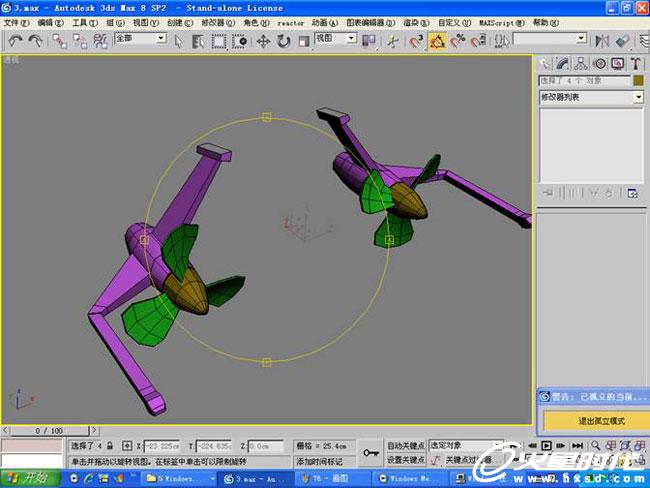Viewport: 650px width, 488px height.
Task: Toggle Window/Crossing selection mode
Action: [239, 41]
